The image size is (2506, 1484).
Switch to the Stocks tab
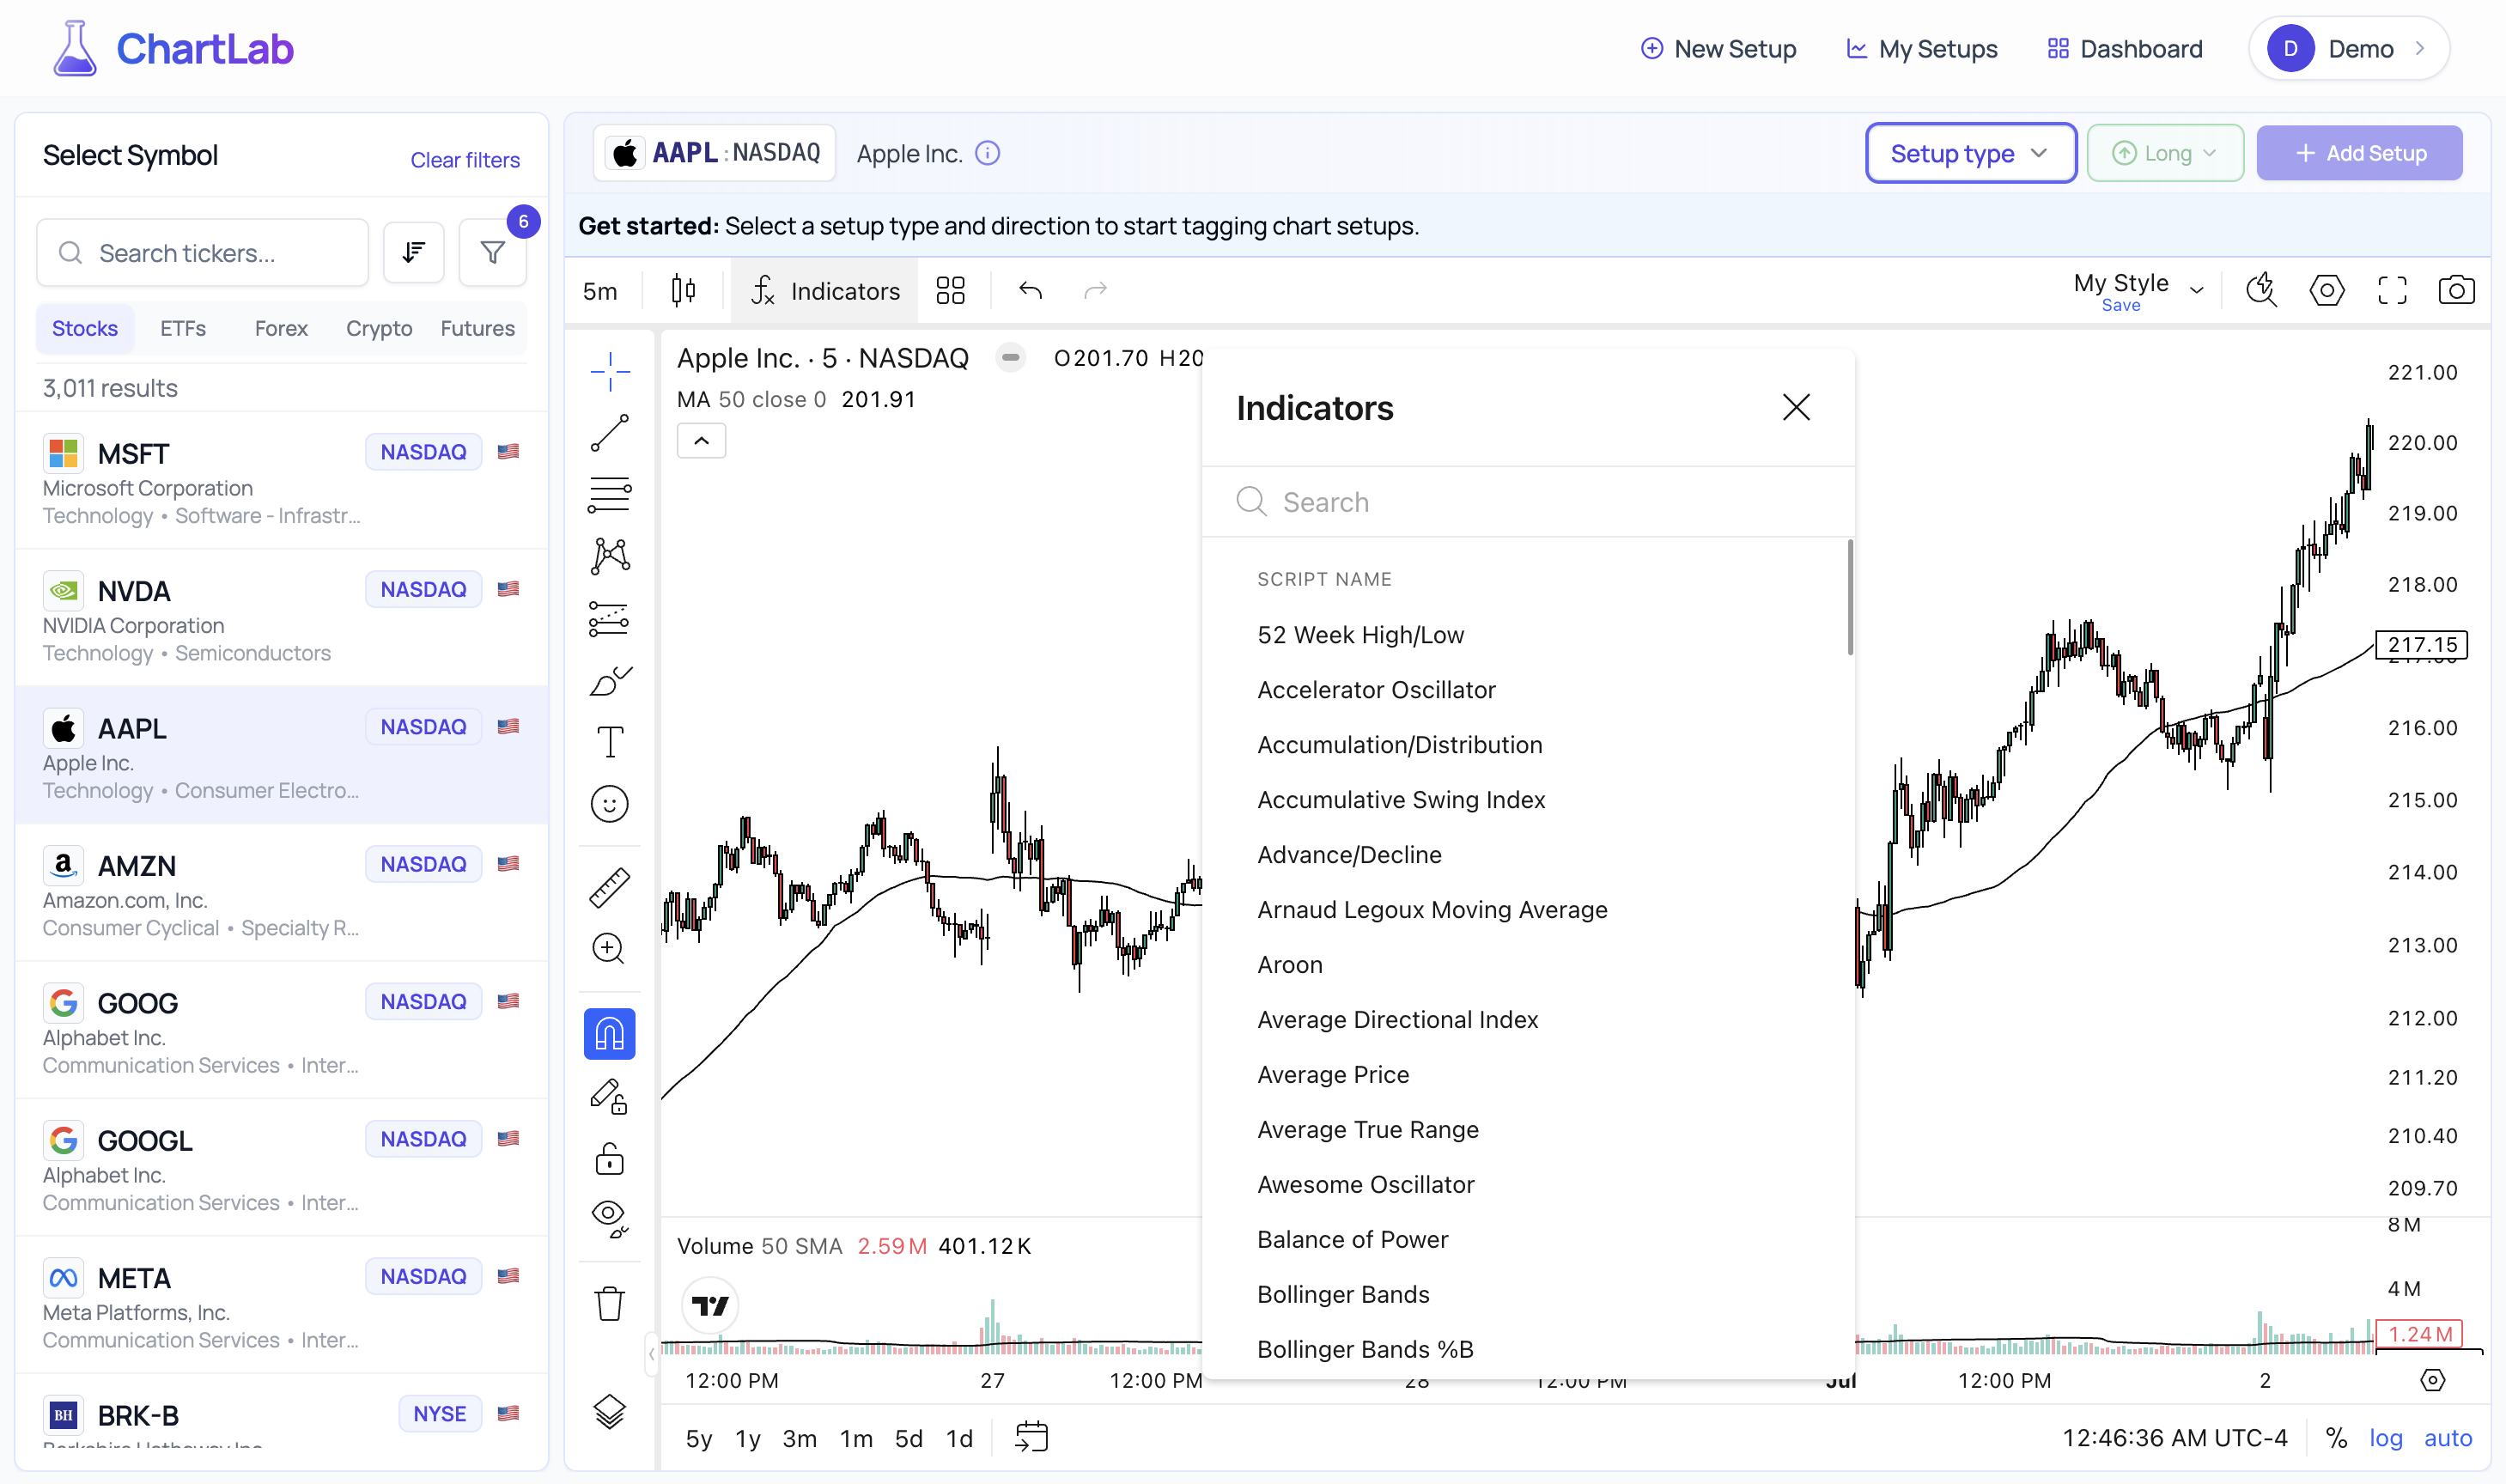point(84,328)
